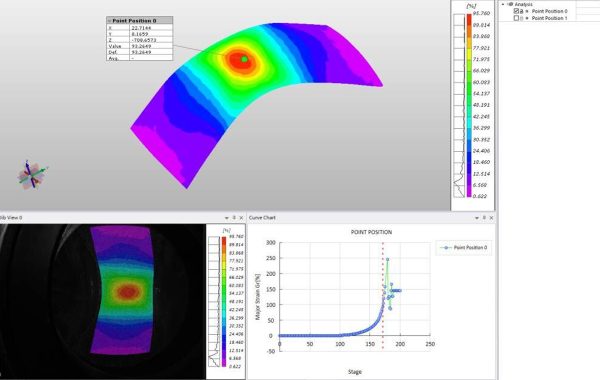Click the lock icon beside Point Position 1
Screen dimensions: 600x380
522,18
